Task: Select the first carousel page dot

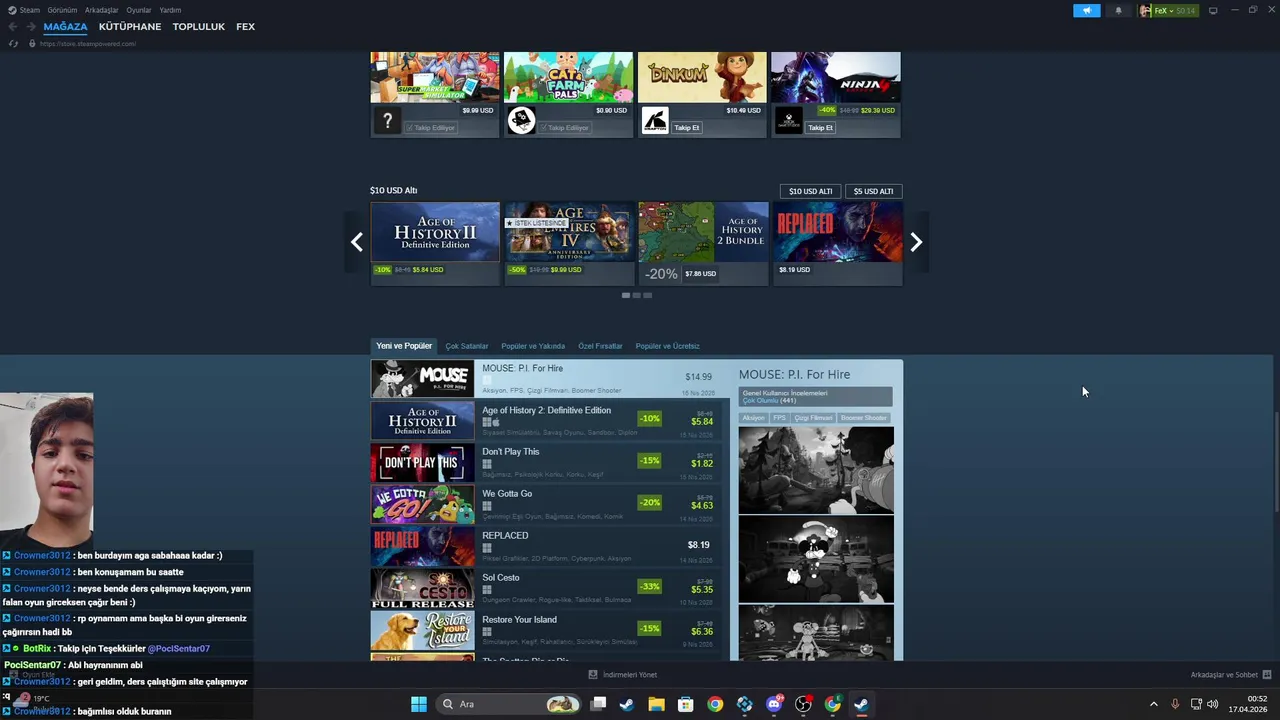Action: 626,295
